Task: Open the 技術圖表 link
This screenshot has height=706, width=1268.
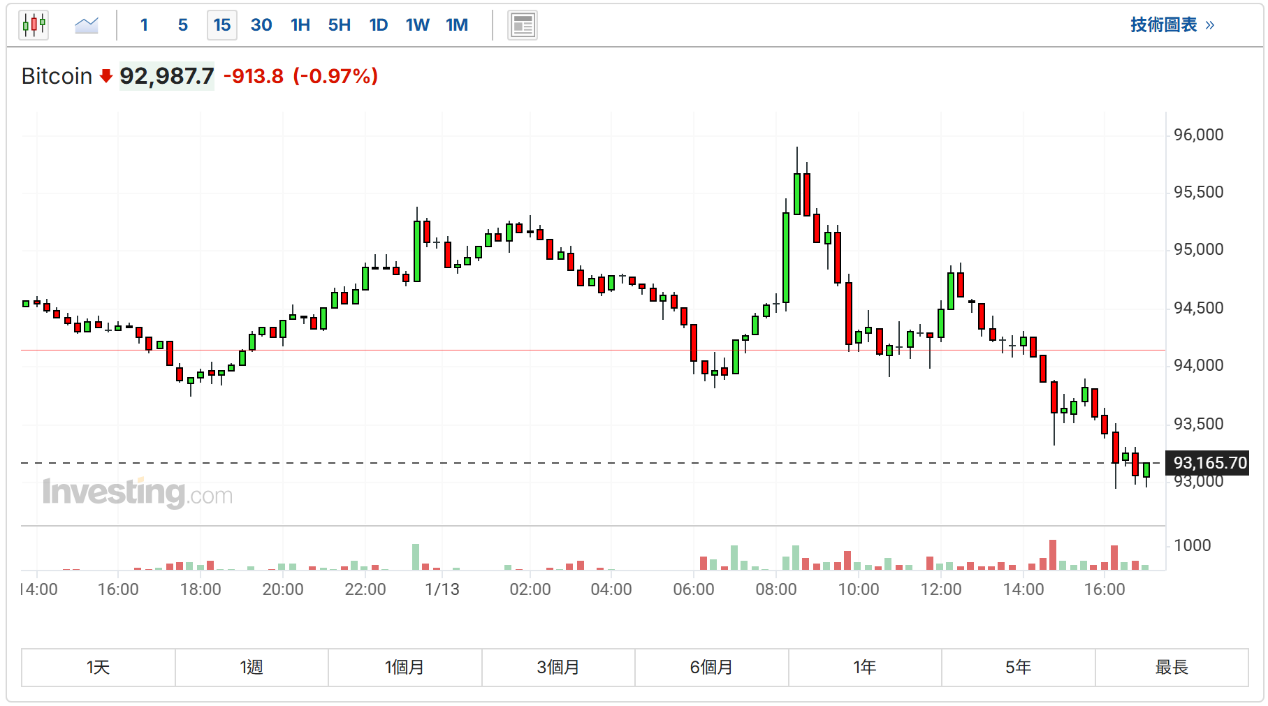Action: (x=1172, y=25)
